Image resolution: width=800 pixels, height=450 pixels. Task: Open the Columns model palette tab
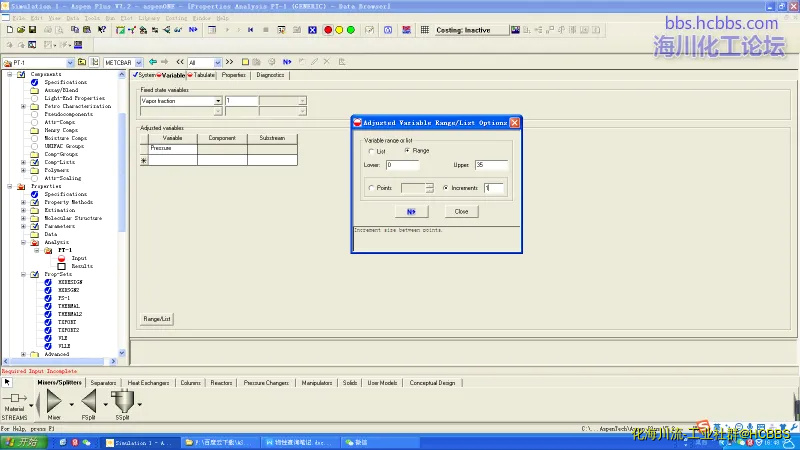[190, 383]
